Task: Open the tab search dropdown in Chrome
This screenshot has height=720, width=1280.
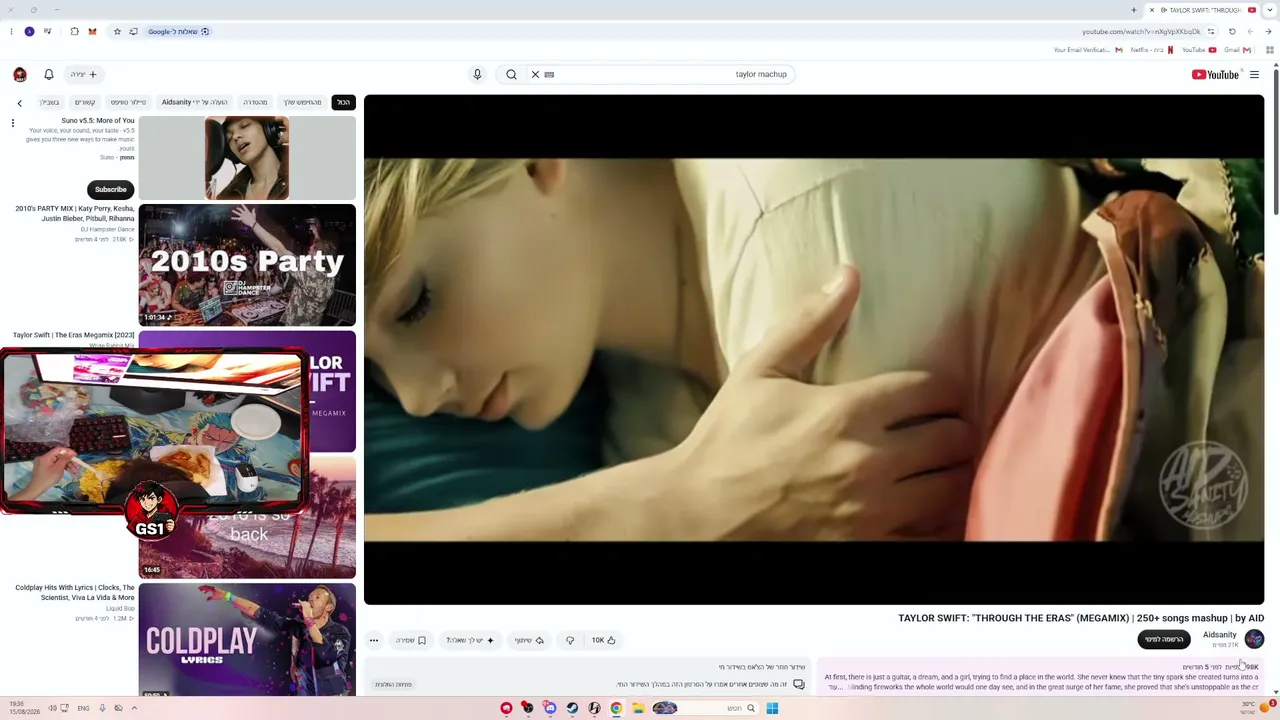Action: pos(1270,10)
